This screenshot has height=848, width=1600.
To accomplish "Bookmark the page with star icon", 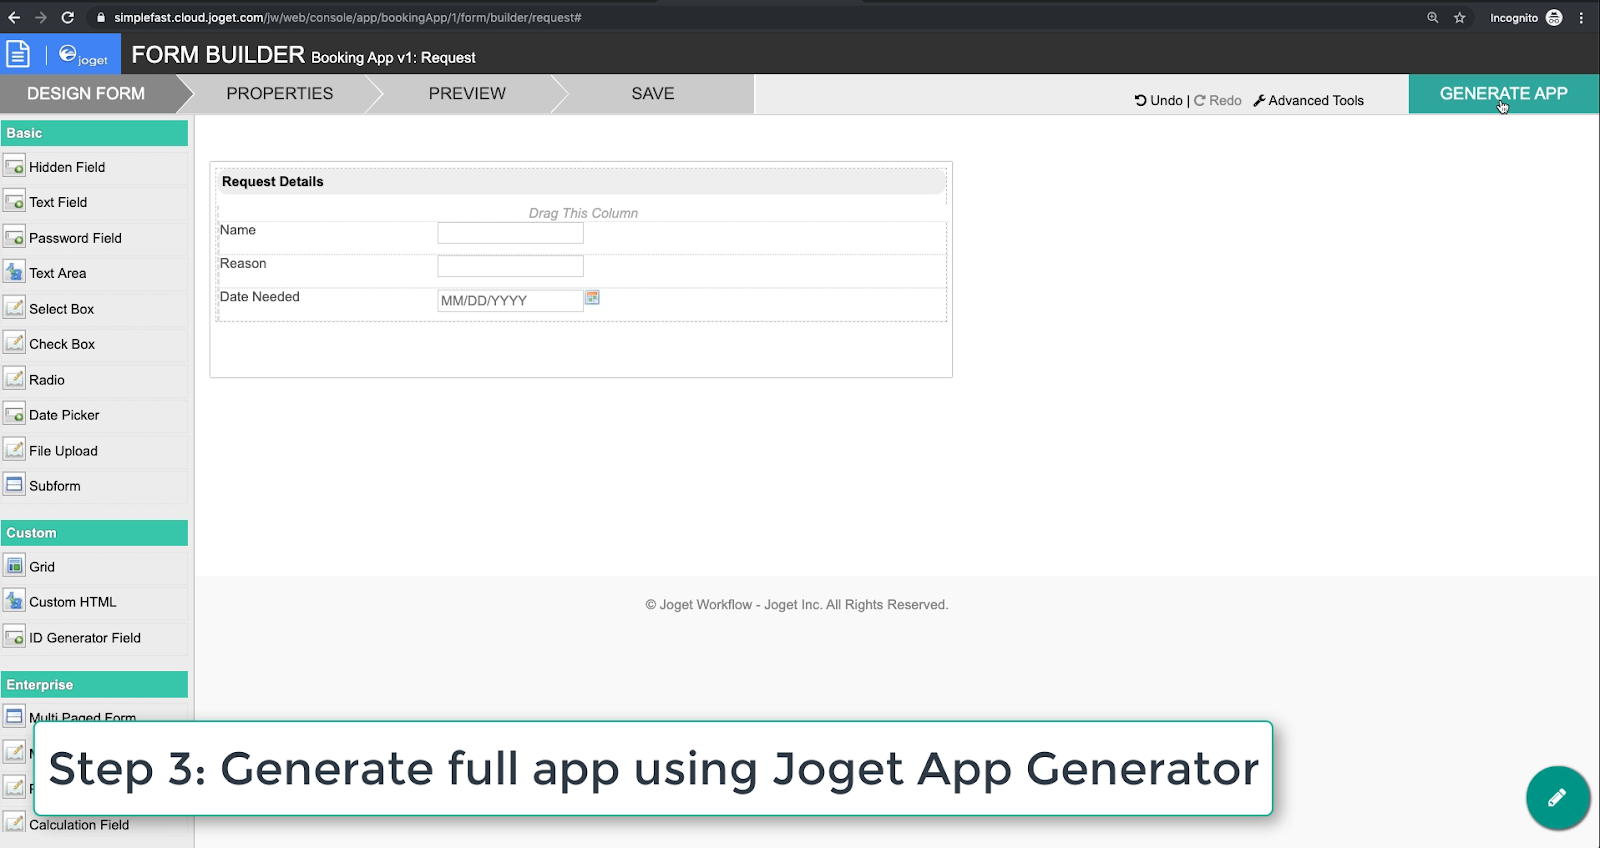I will [1459, 17].
